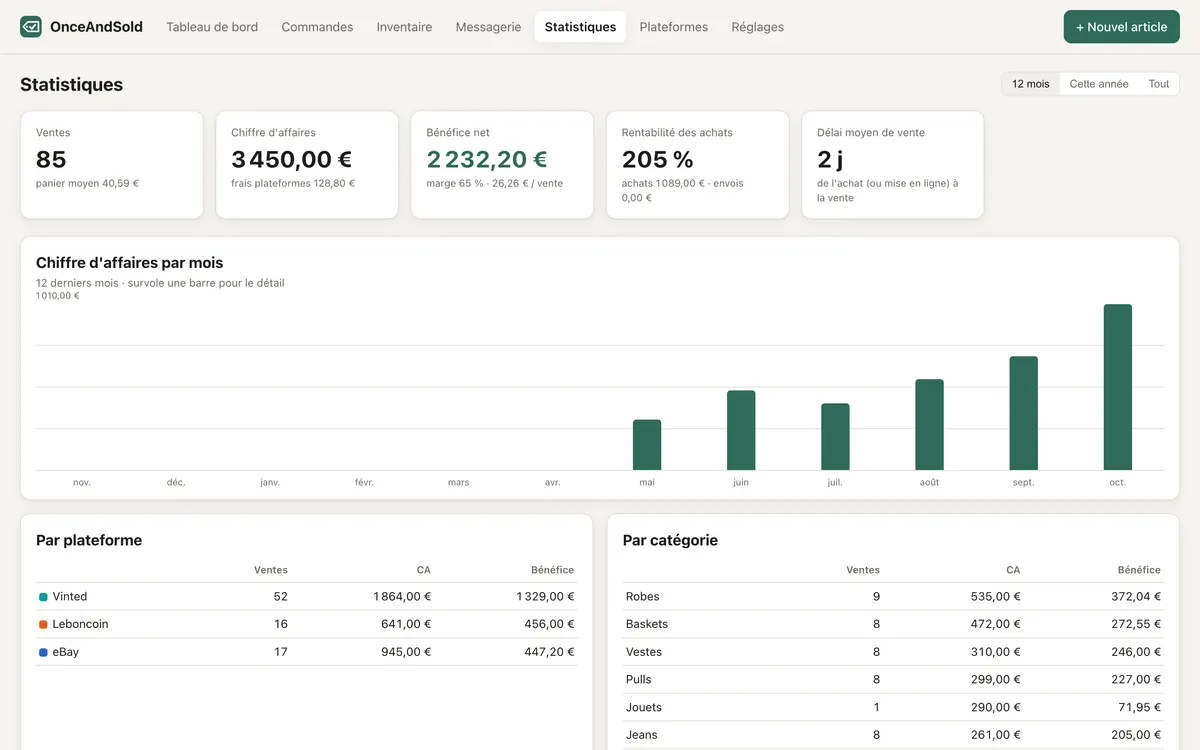Go to Réglages tab
1200x750 pixels.
click(x=758, y=27)
